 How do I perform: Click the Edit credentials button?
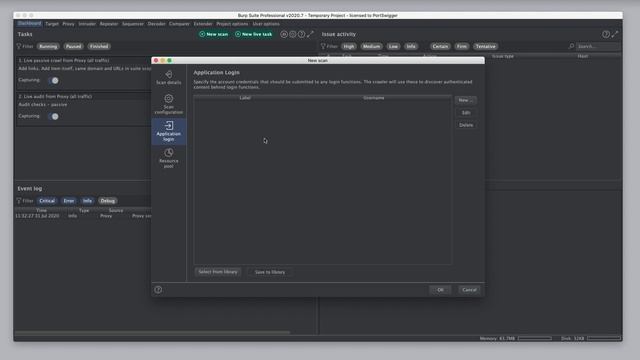pos(466,113)
